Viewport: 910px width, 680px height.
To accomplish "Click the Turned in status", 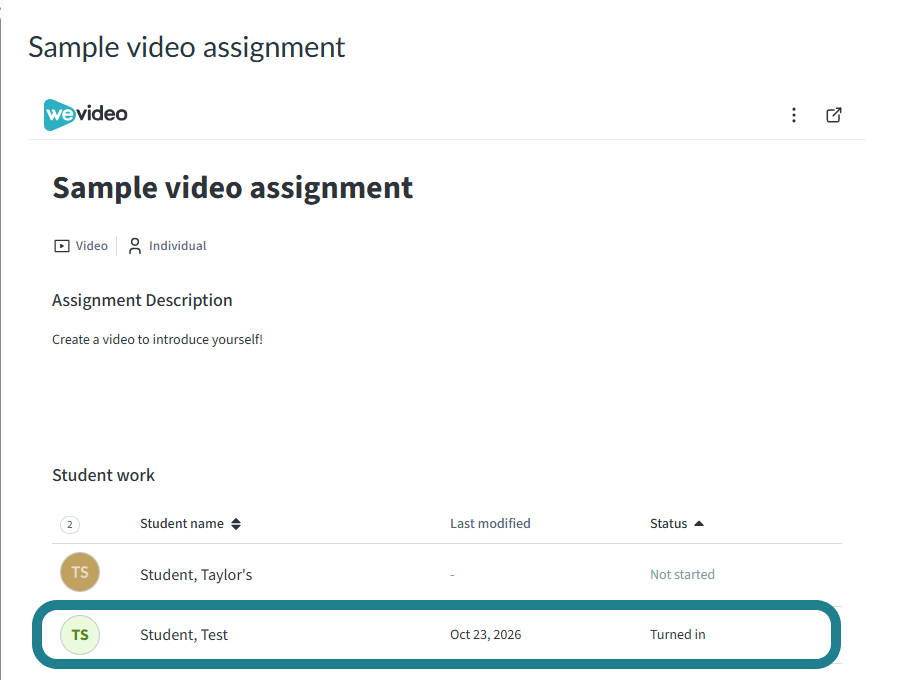I will click(677, 635).
